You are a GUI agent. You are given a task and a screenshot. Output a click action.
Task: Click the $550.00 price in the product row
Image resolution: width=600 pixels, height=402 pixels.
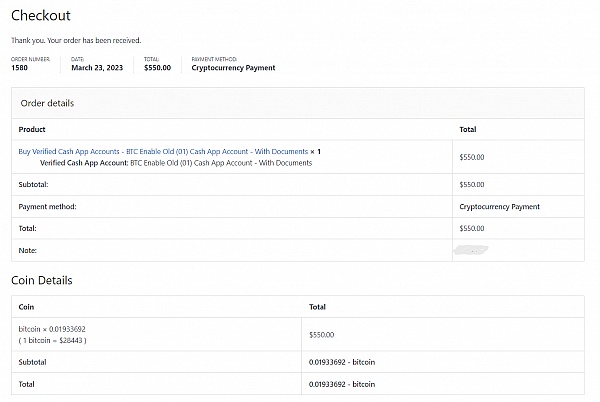pyautogui.click(x=472, y=157)
